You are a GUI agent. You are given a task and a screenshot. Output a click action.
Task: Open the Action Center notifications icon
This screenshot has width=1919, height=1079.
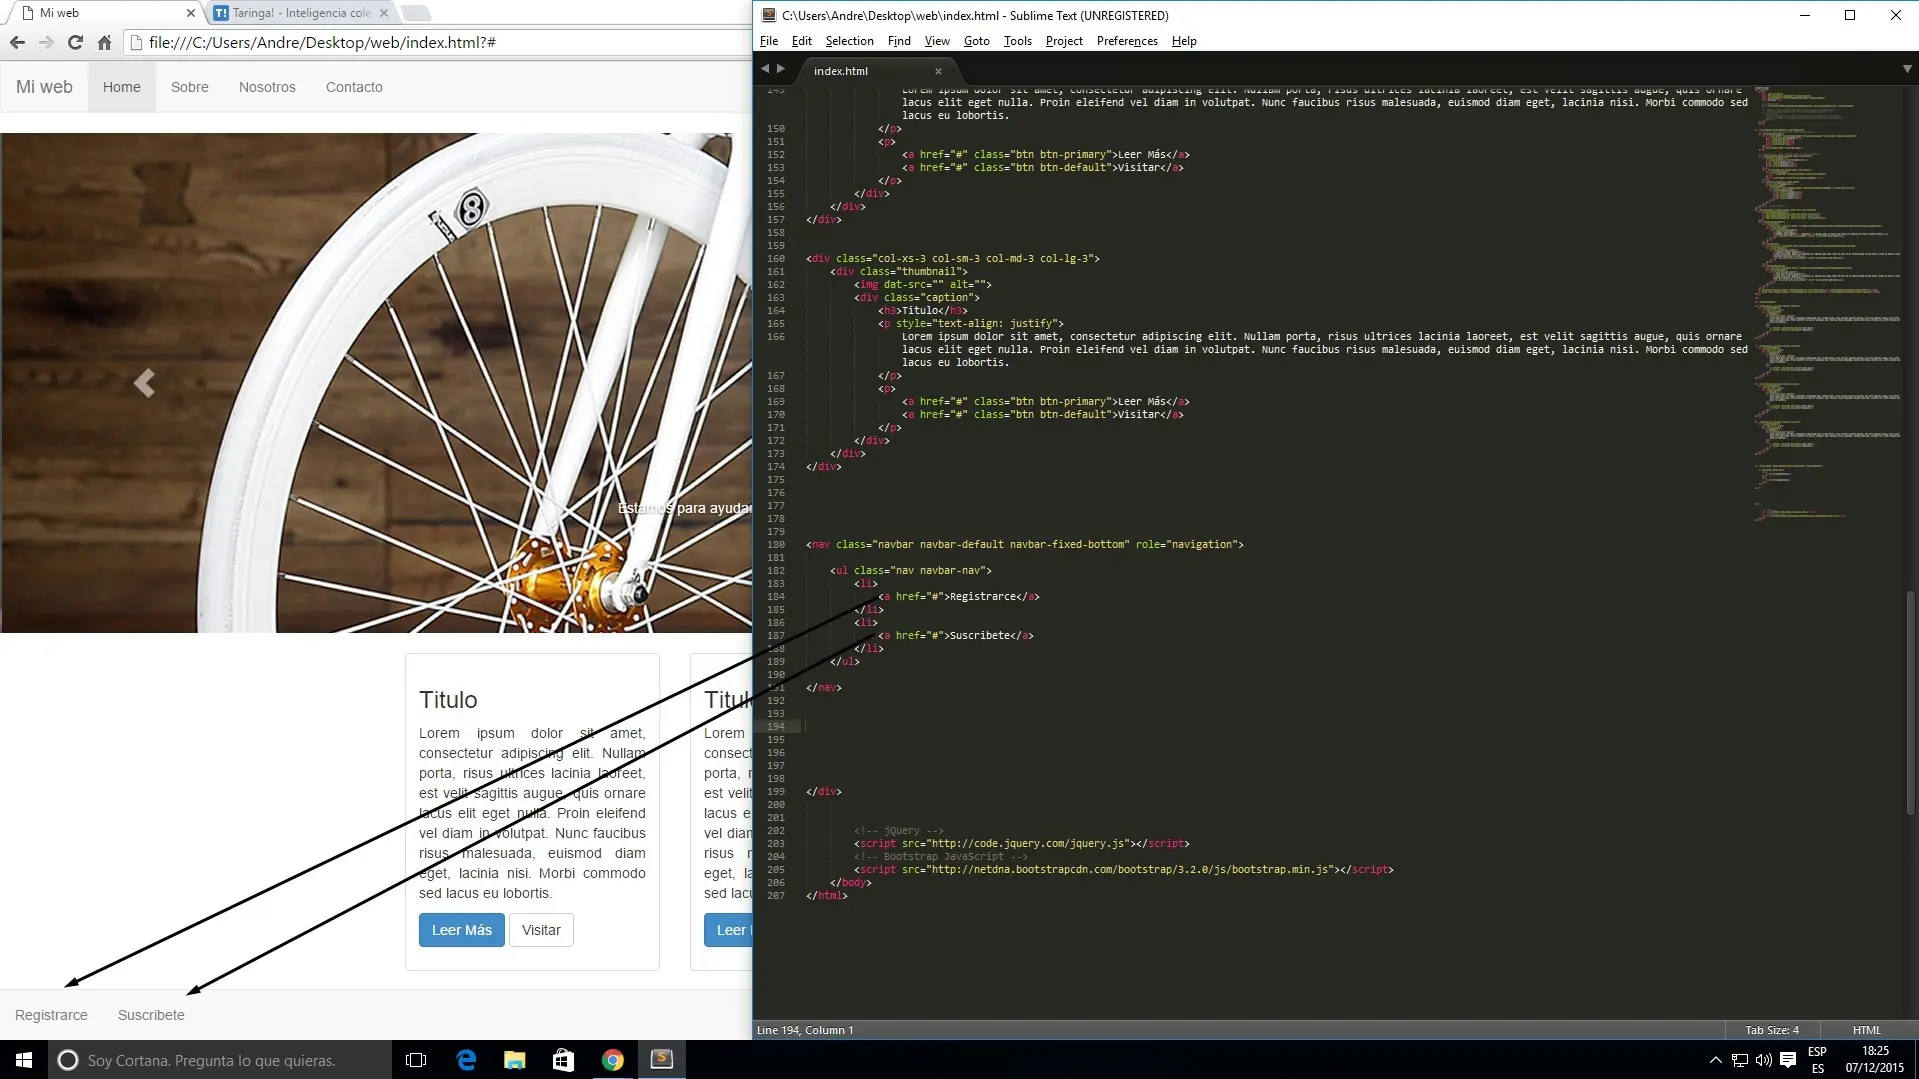1788,1060
